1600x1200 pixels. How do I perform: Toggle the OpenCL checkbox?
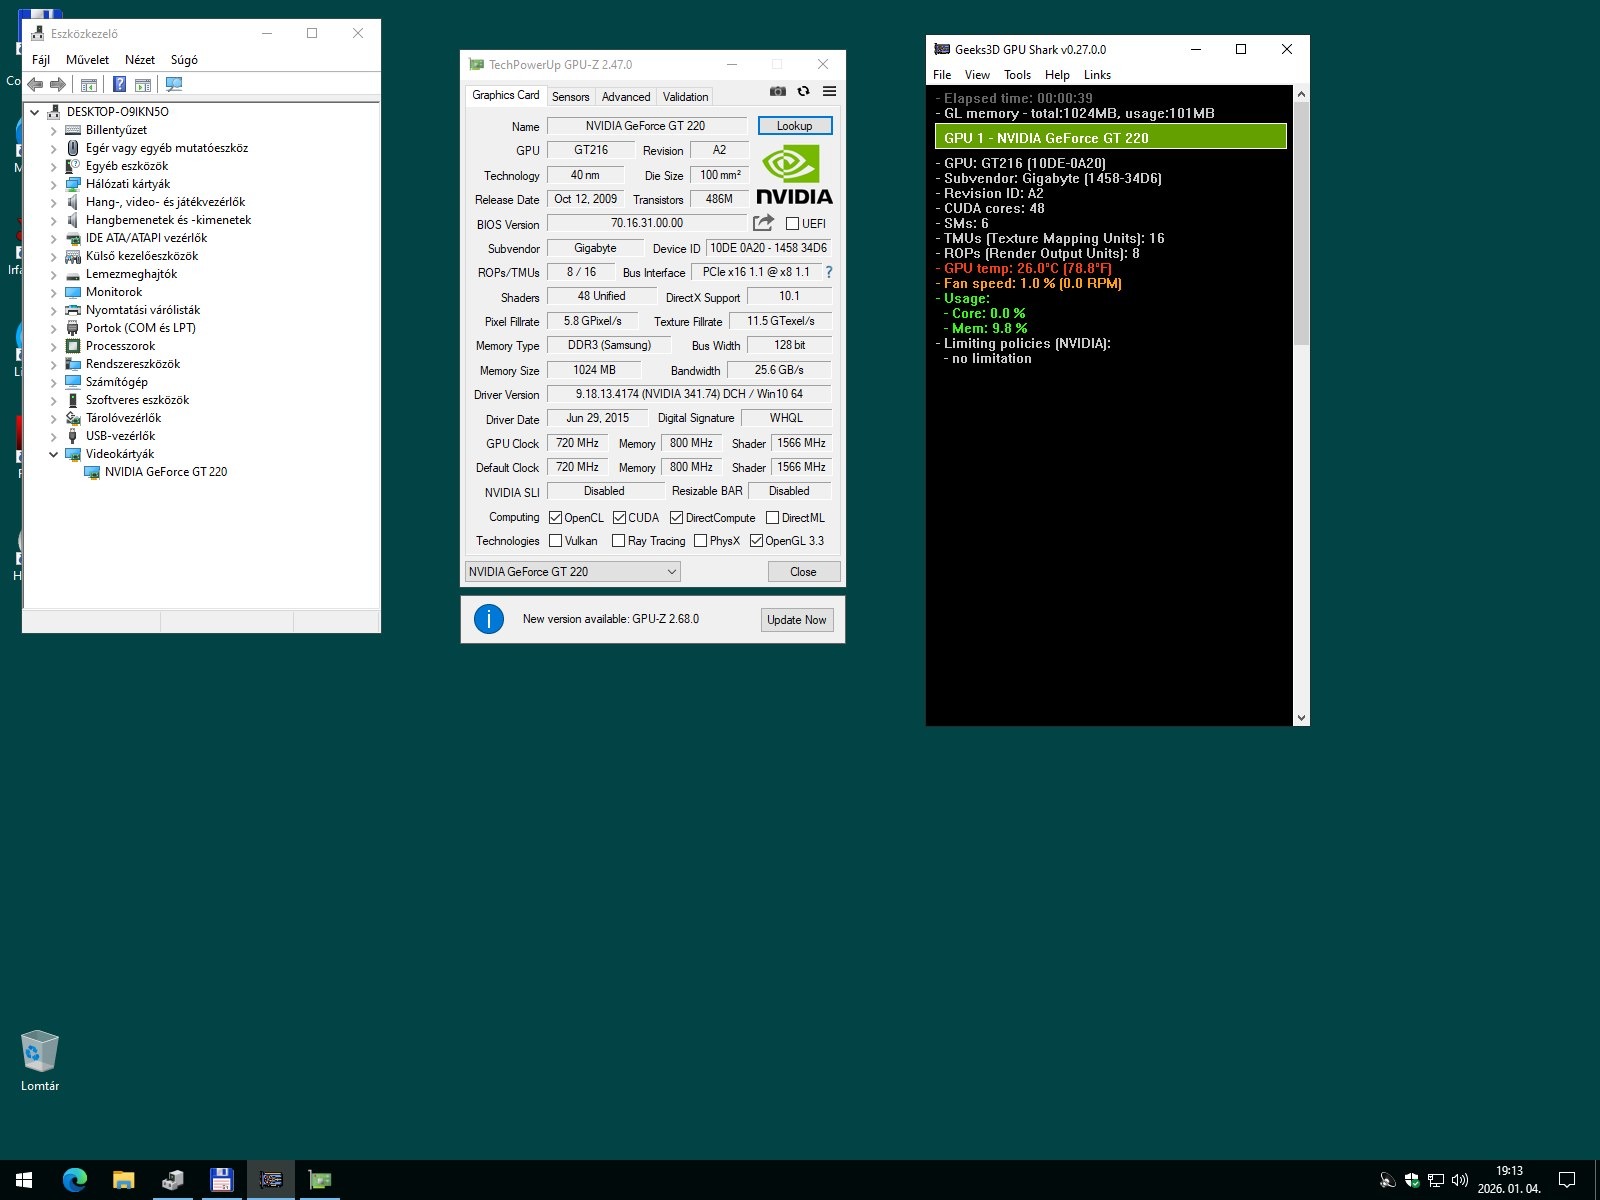pyautogui.click(x=556, y=518)
